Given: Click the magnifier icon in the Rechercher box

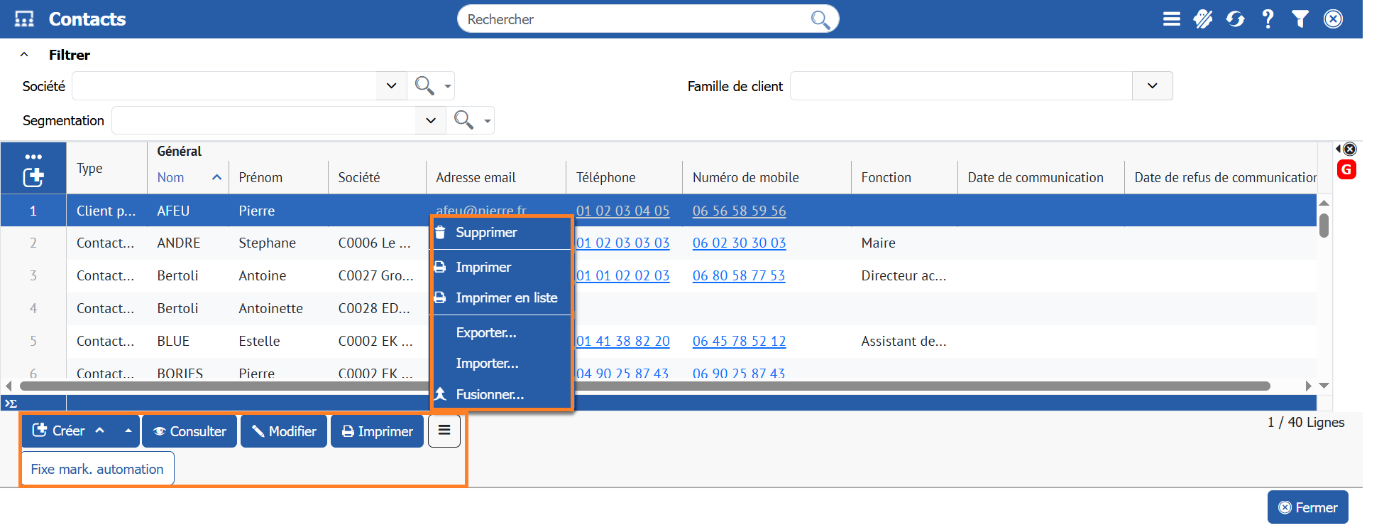Looking at the screenshot, I should (x=820, y=19).
